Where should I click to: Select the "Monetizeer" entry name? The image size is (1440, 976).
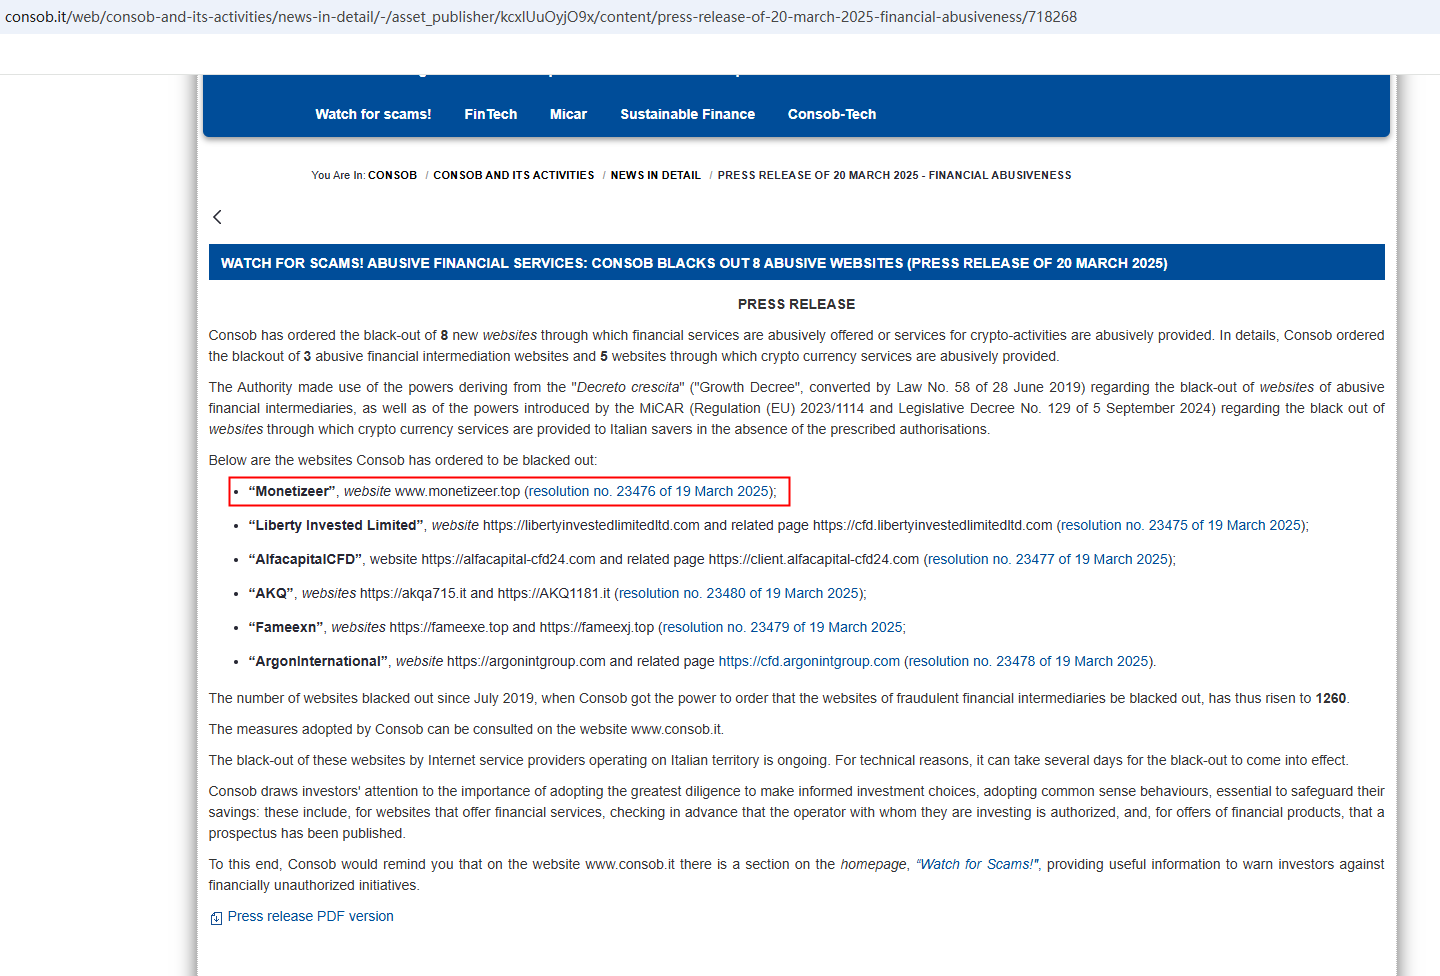tap(292, 491)
